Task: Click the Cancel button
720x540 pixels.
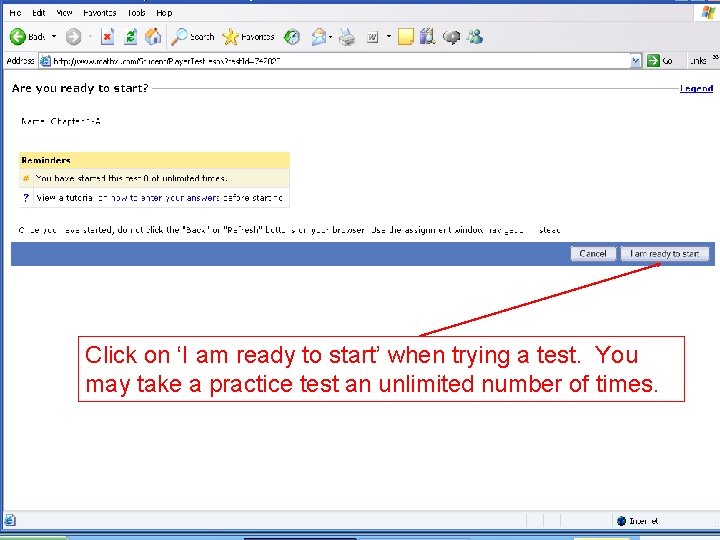Action: pos(593,253)
